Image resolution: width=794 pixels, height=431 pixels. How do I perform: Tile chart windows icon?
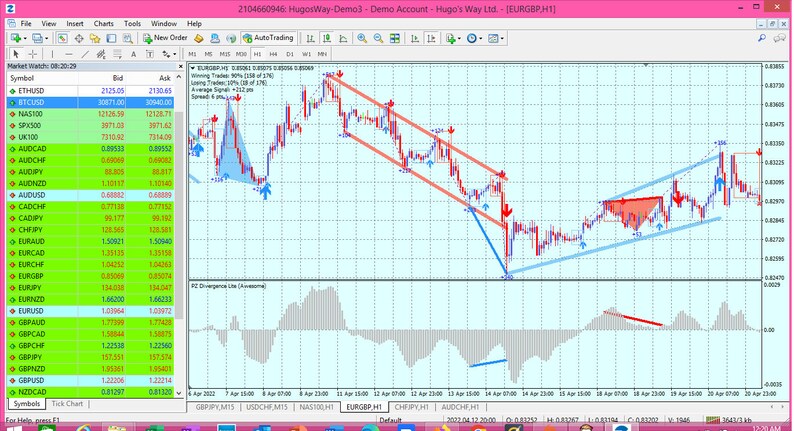click(394, 38)
